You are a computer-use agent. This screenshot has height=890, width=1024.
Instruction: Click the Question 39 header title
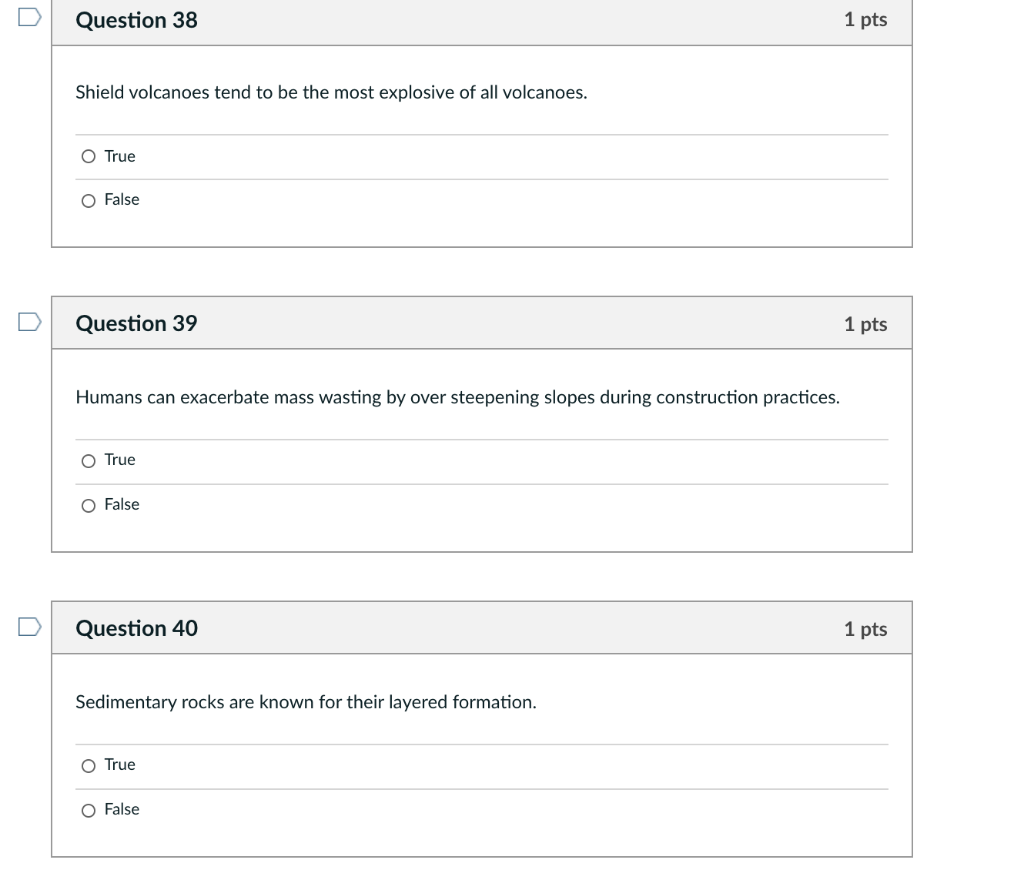click(x=136, y=323)
